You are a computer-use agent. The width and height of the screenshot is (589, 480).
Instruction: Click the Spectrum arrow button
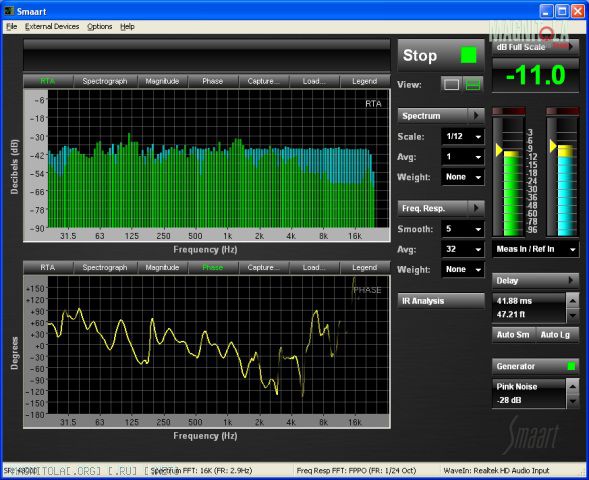click(x=476, y=116)
